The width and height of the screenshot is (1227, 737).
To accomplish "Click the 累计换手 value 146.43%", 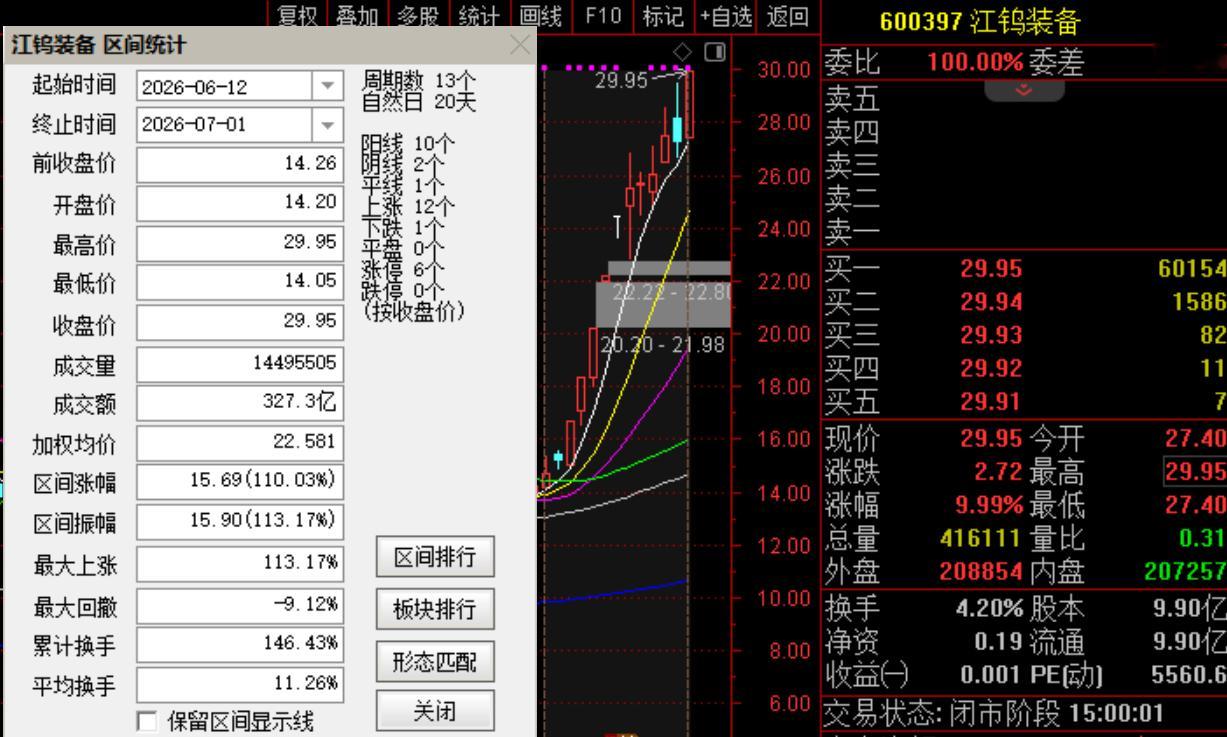I will pyautogui.click(x=239, y=644).
